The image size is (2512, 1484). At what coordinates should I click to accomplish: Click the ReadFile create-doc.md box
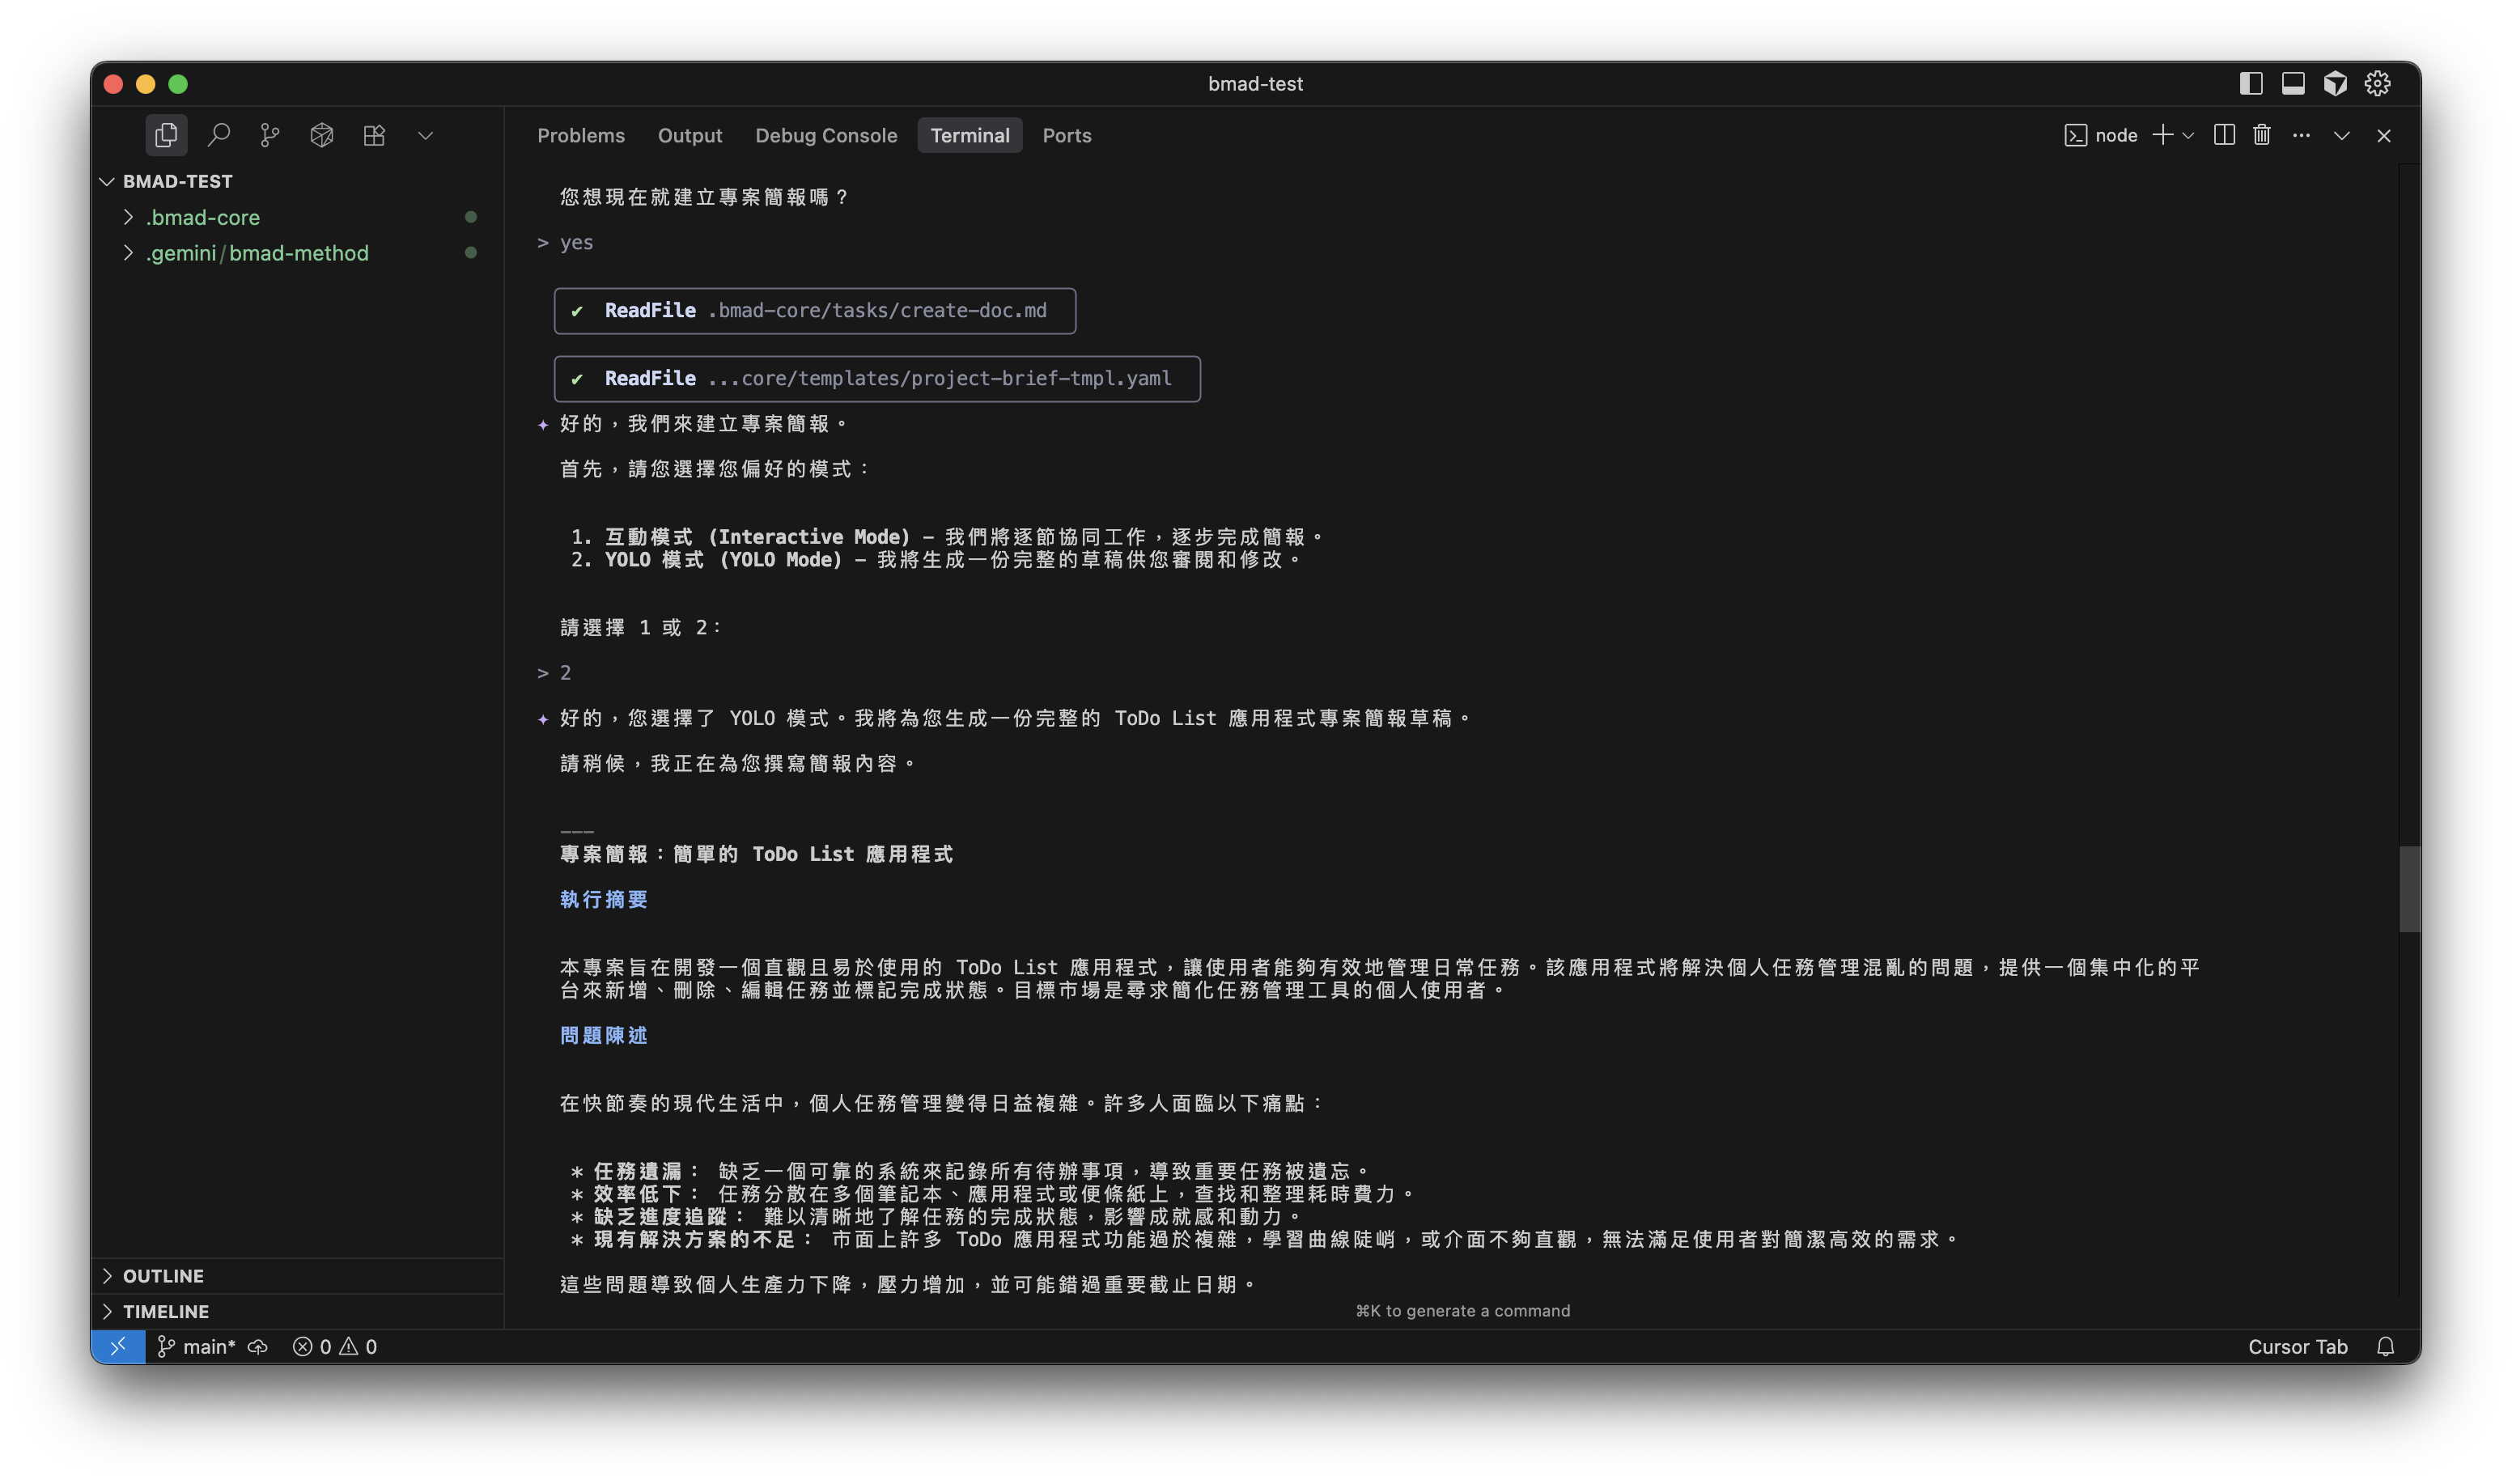coord(815,311)
